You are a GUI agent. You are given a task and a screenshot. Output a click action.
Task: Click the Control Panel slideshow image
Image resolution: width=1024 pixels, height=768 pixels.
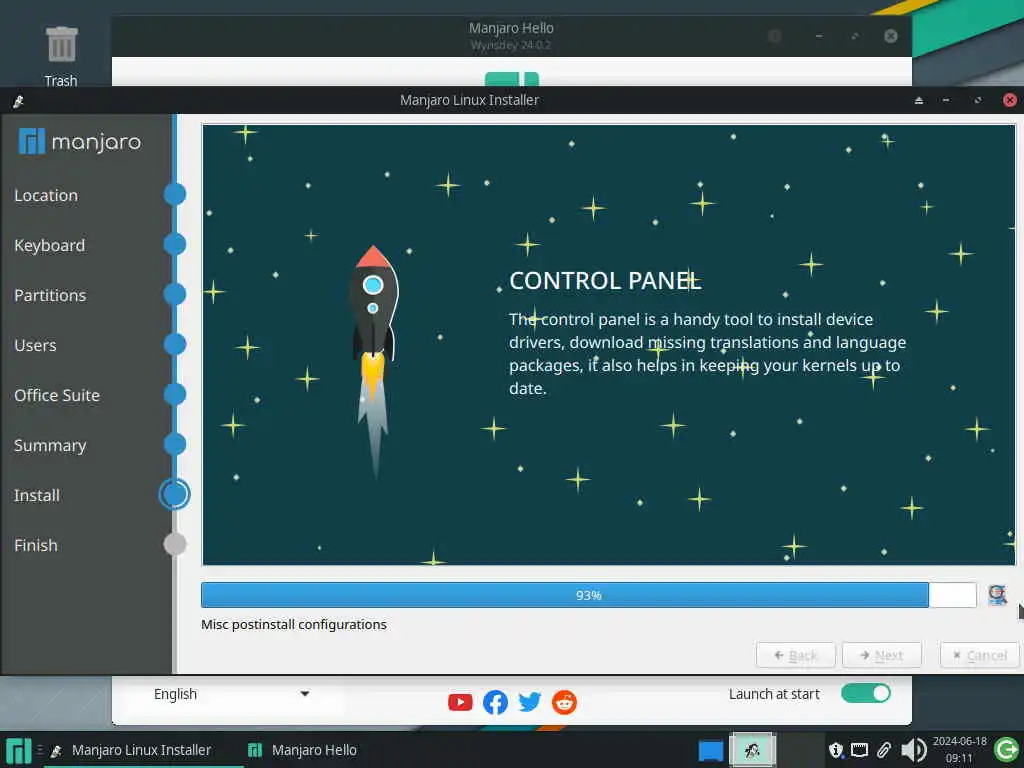point(609,345)
